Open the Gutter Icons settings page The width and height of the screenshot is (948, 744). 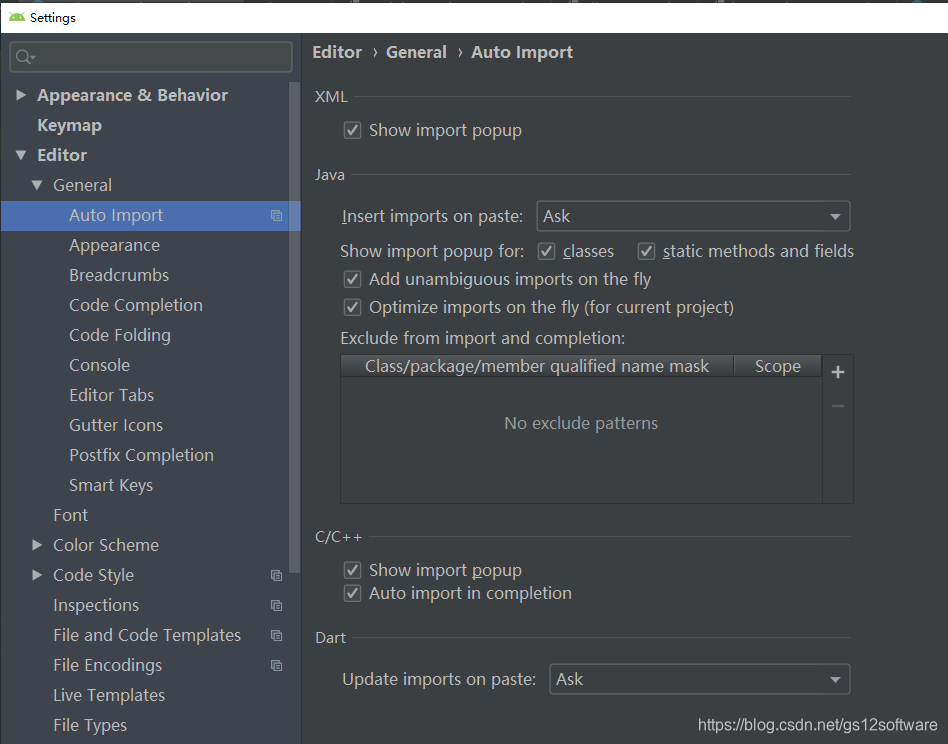(116, 425)
